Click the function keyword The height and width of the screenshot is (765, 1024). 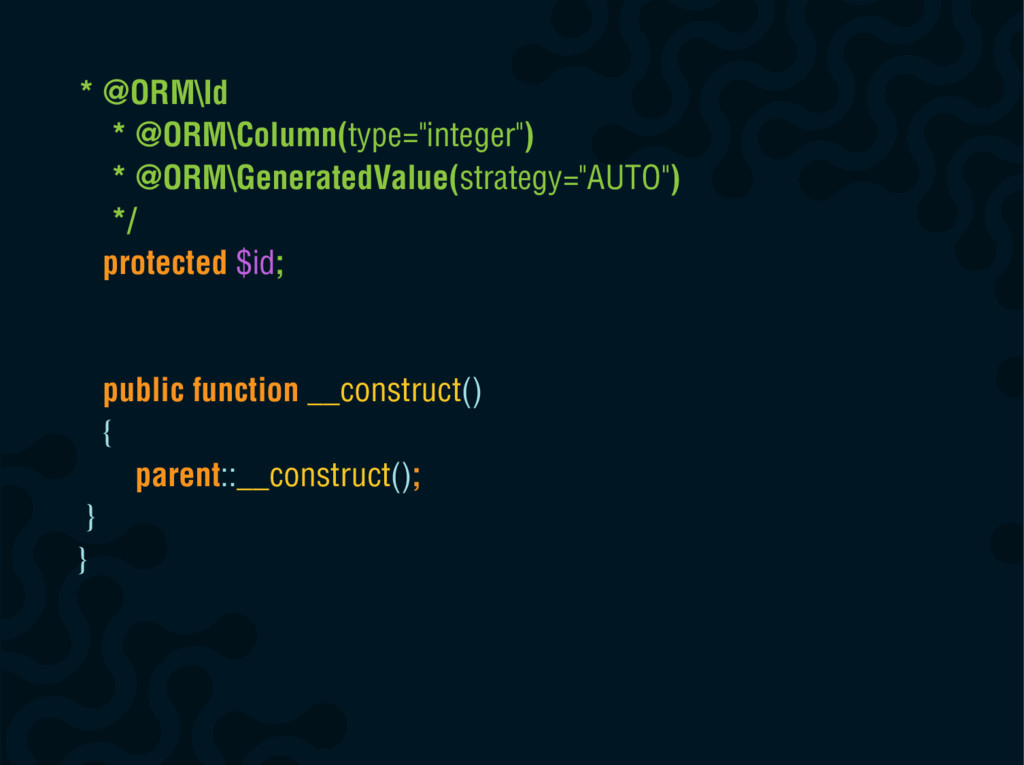point(246,390)
